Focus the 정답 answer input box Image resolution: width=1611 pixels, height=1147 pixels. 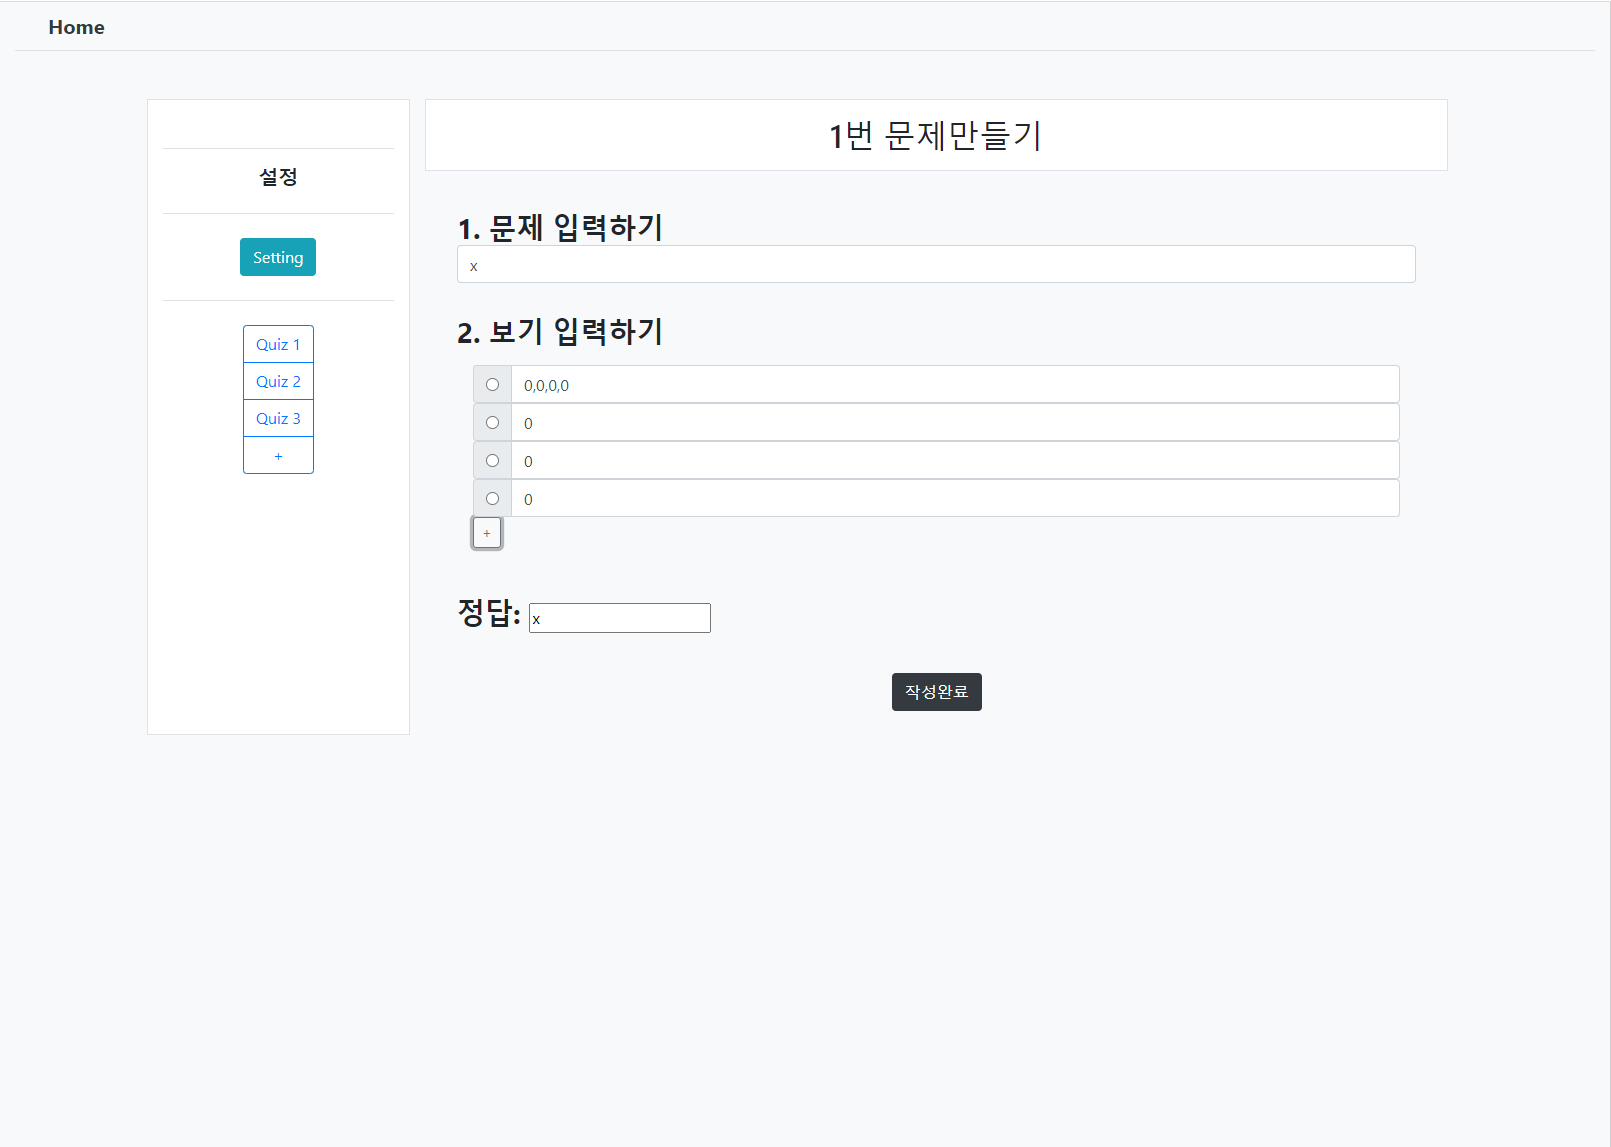coord(619,618)
